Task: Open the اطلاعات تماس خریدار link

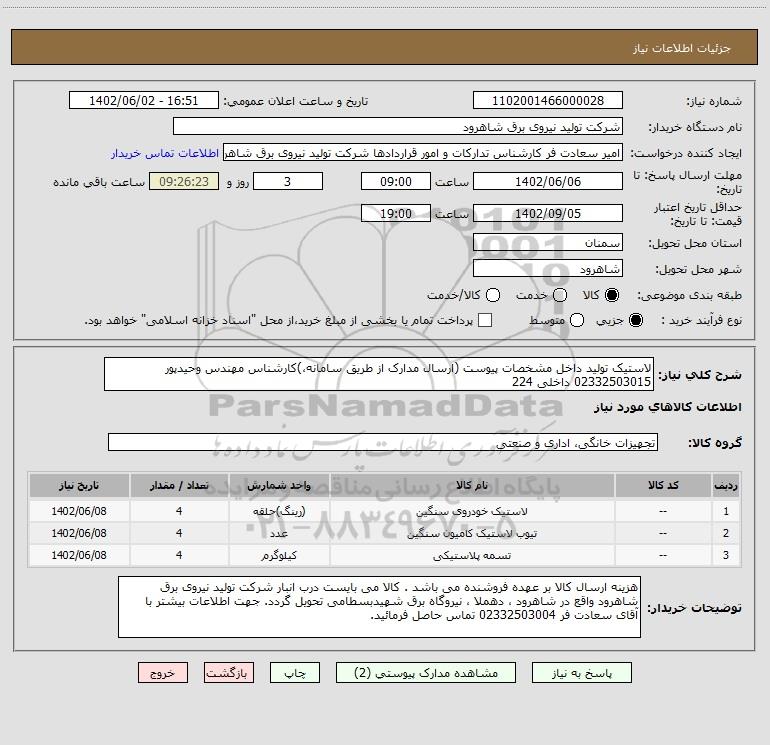Action: [165, 153]
